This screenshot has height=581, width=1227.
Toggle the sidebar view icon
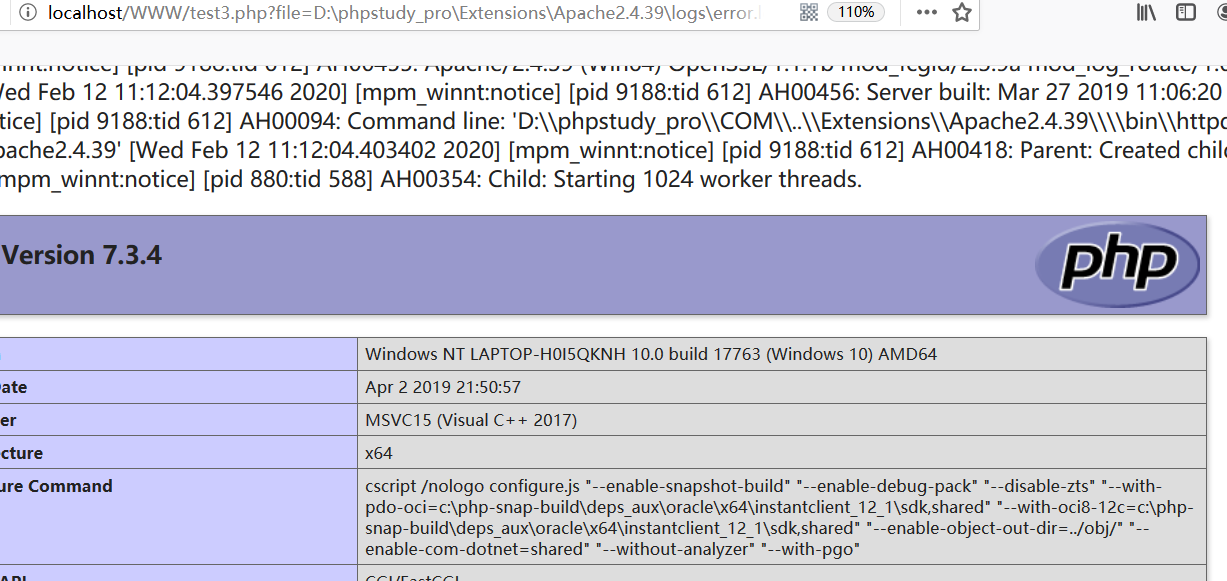tap(1186, 12)
